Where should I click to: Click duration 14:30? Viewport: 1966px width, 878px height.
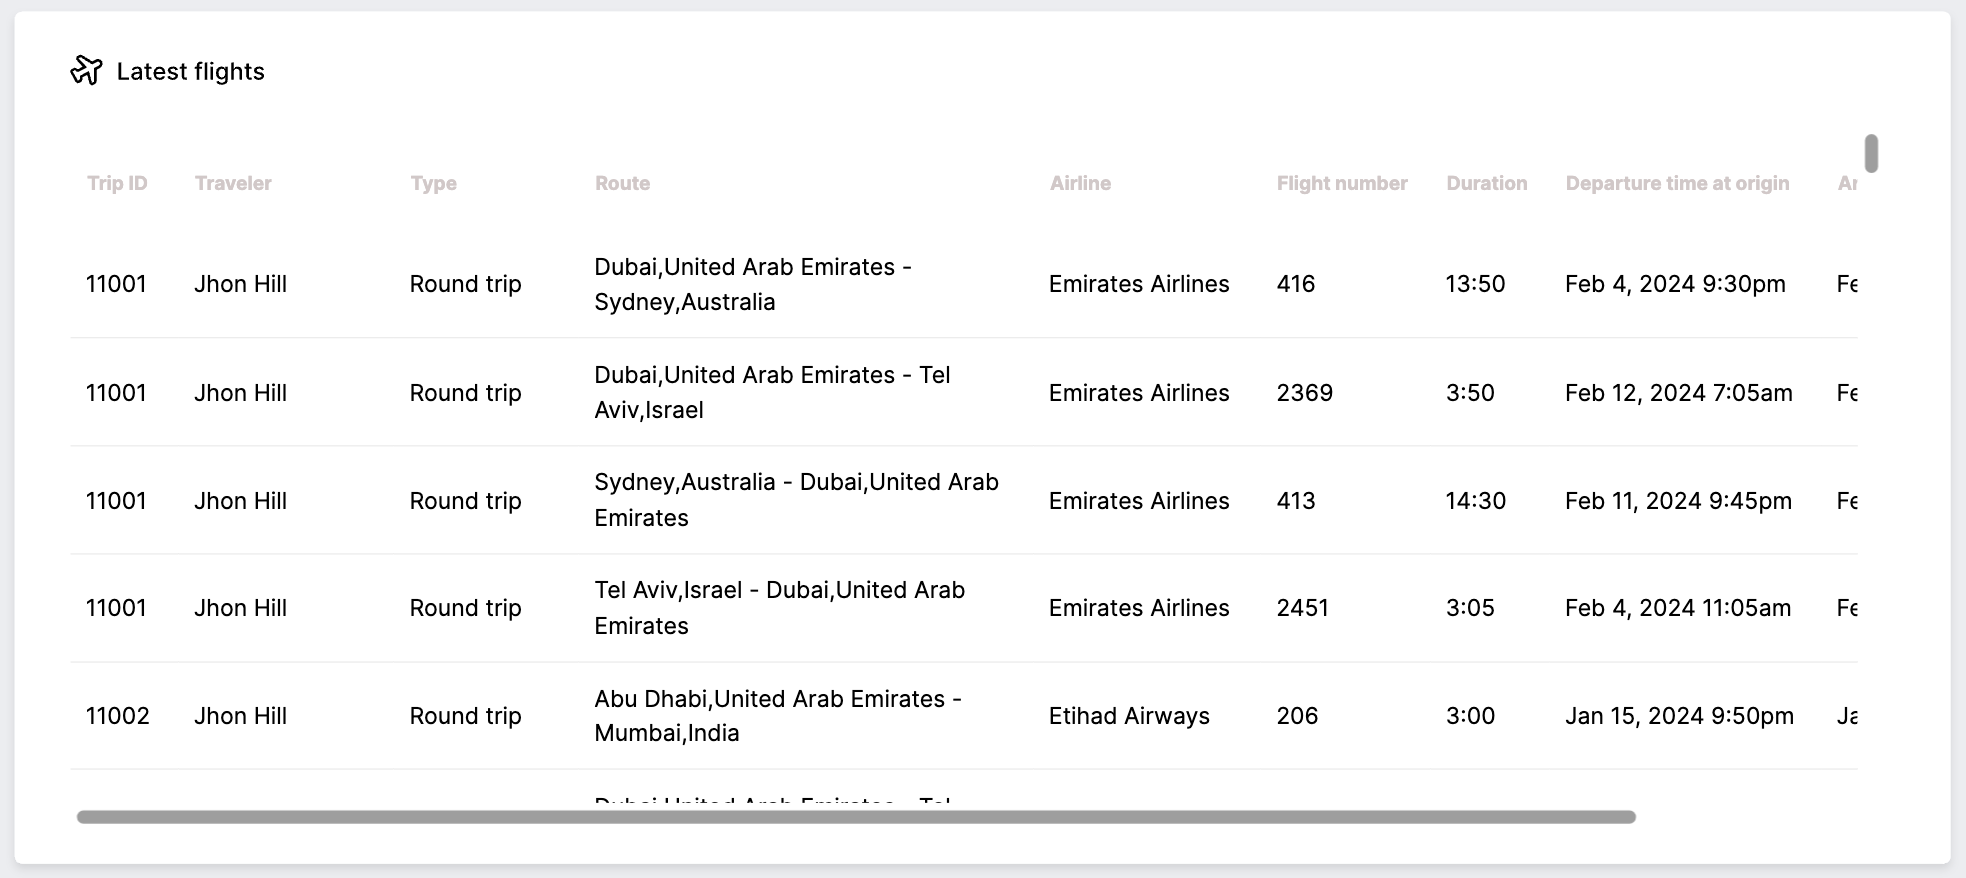point(1476,501)
